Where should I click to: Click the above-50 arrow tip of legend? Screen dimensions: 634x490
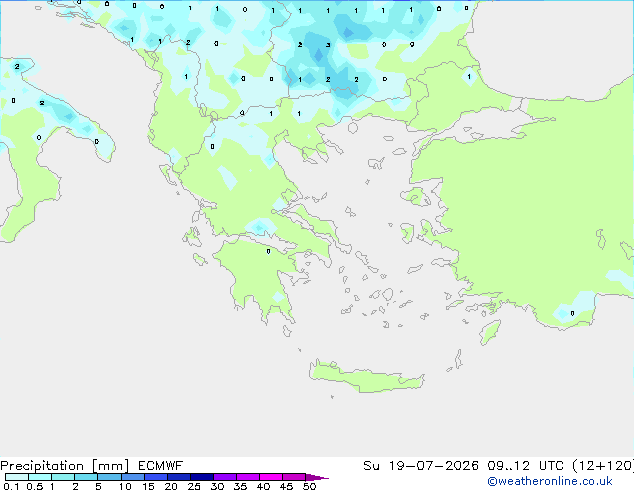click(x=317, y=477)
